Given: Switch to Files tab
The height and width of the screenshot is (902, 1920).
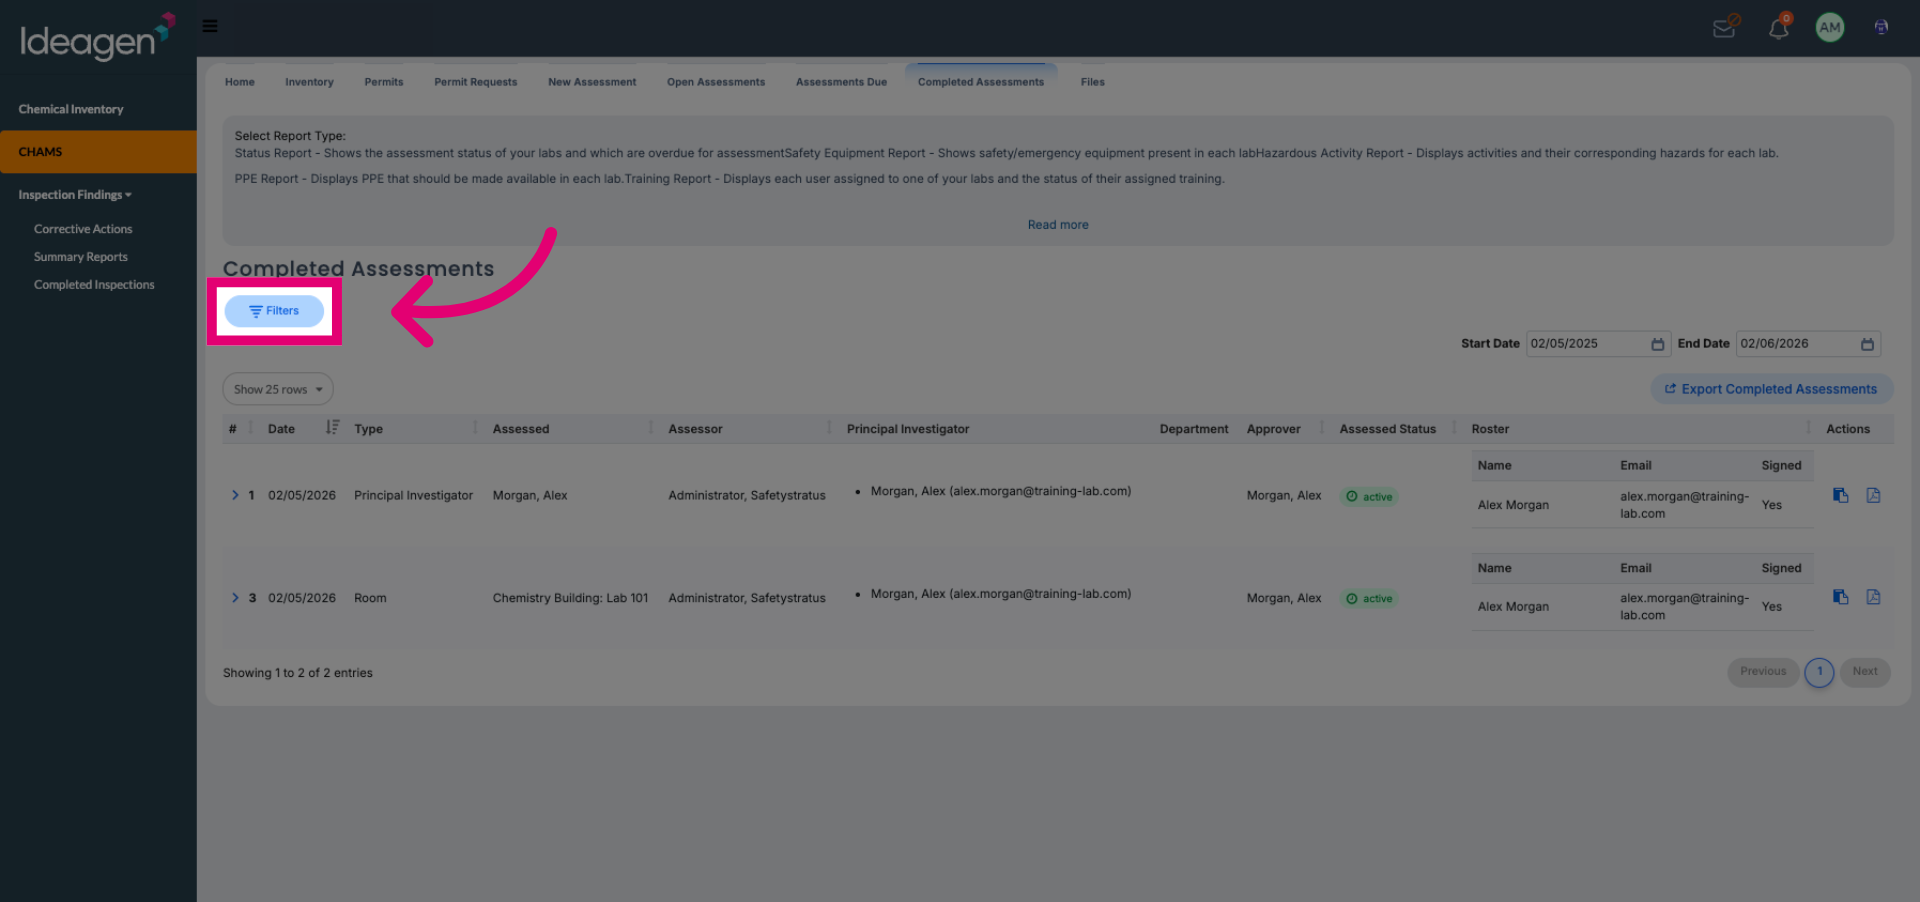Looking at the screenshot, I should 1093,82.
